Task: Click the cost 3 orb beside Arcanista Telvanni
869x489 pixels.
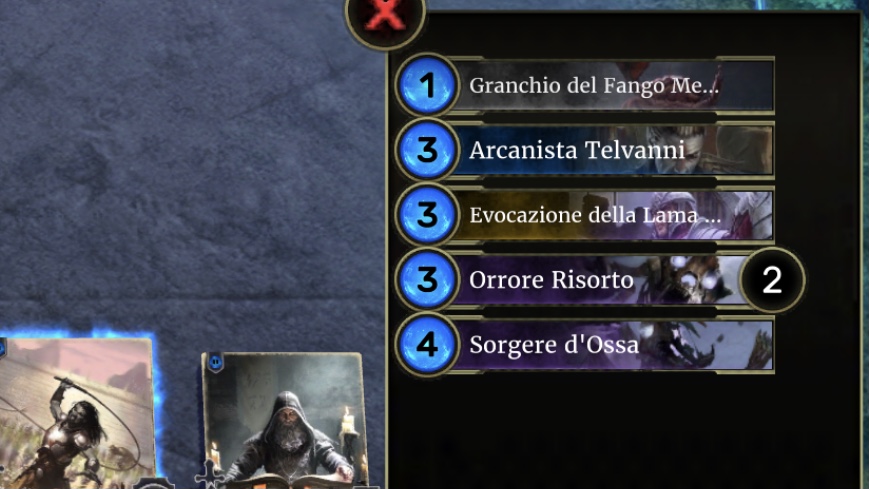Action: coord(427,150)
